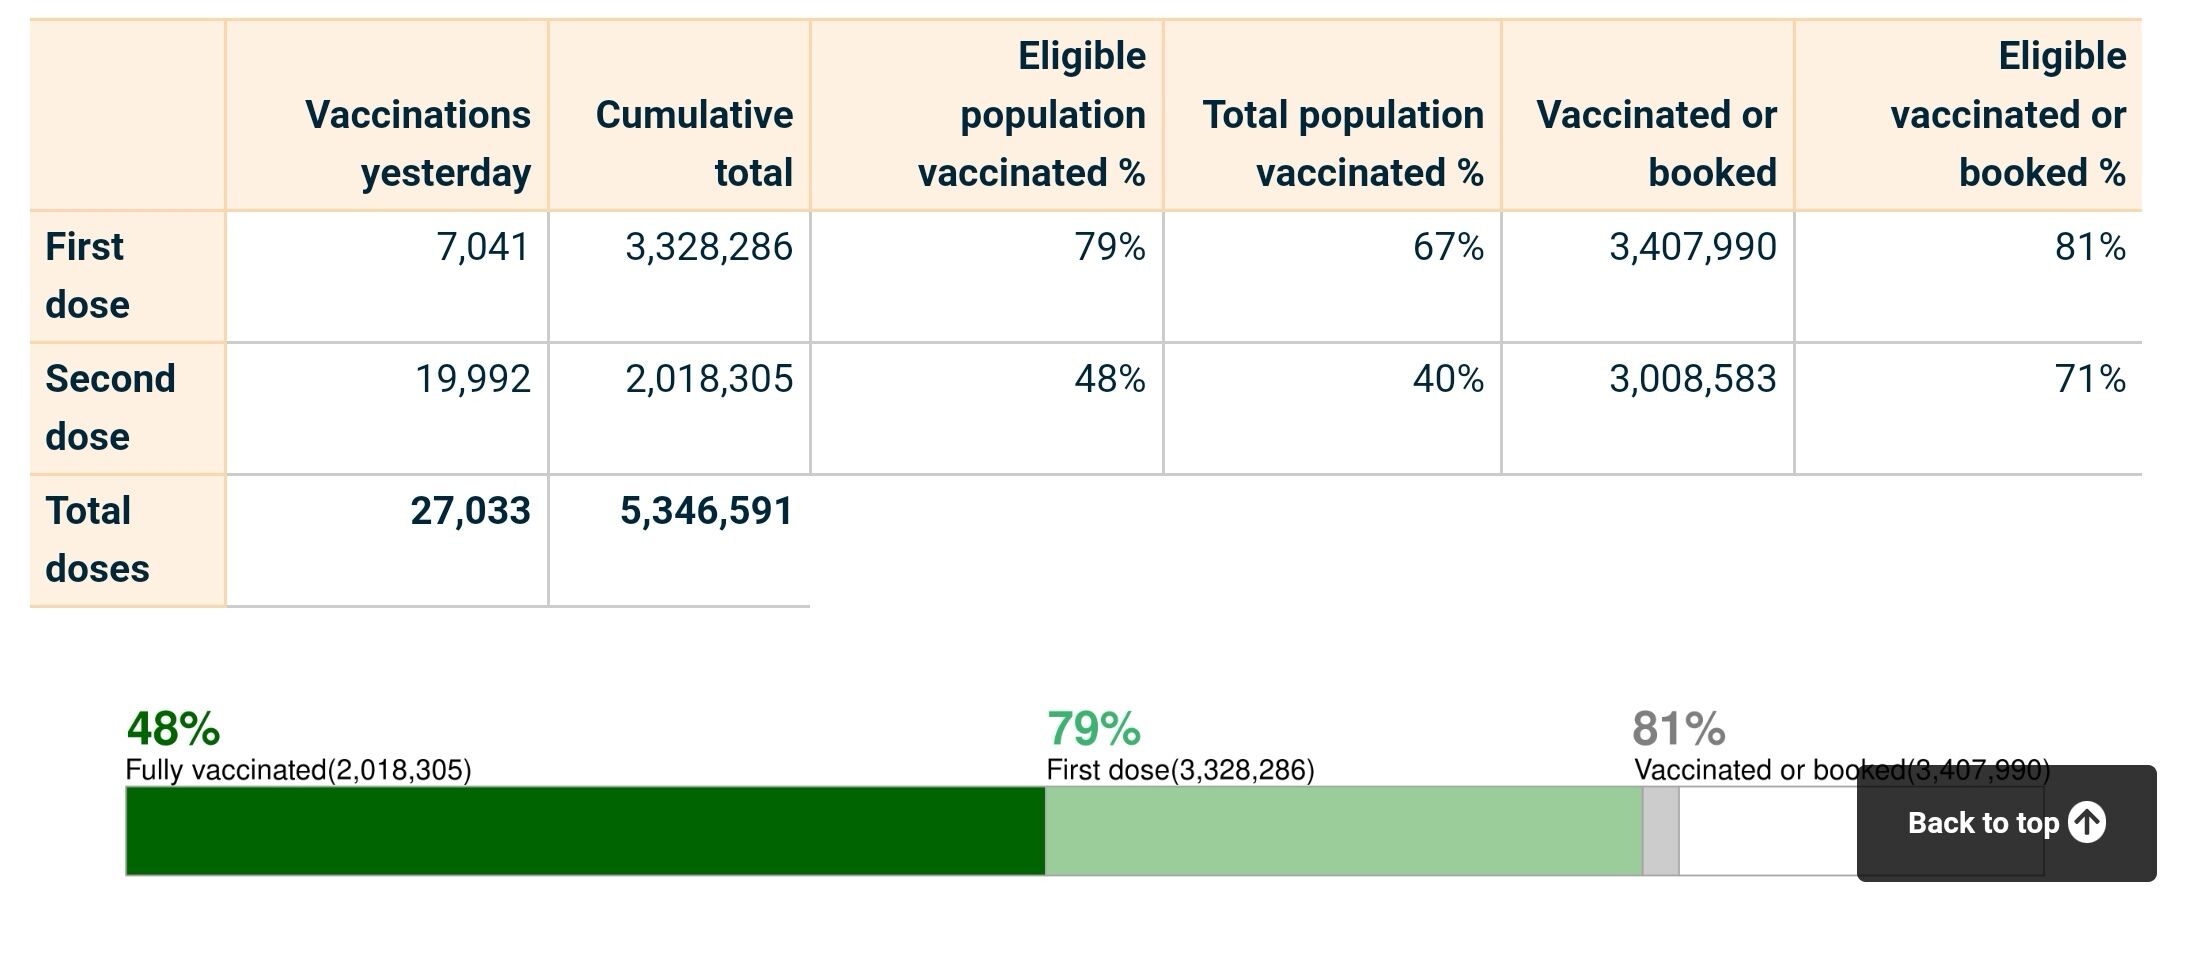The height and width of the screenshot is (972, 2202).
Task: Select the Cumulative total column header
Action: [693, 143]
